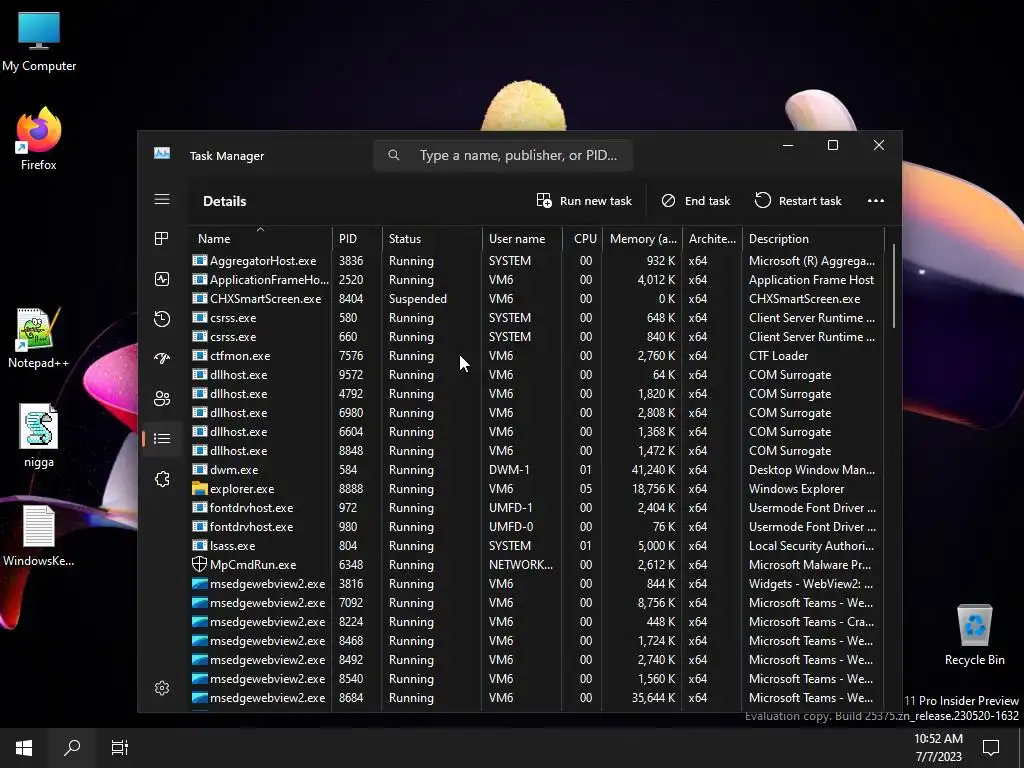Open the Startup apps page icon

[x=162, y=358]
